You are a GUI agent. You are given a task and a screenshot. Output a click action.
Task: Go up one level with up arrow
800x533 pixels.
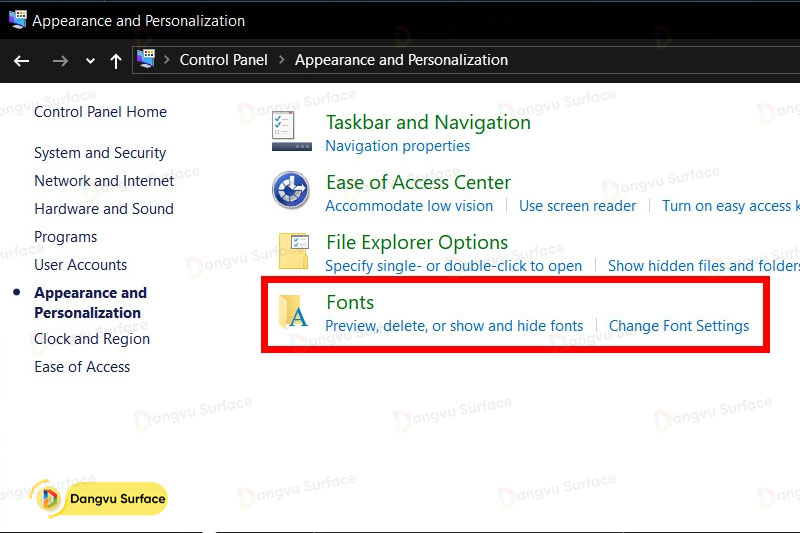116,61
